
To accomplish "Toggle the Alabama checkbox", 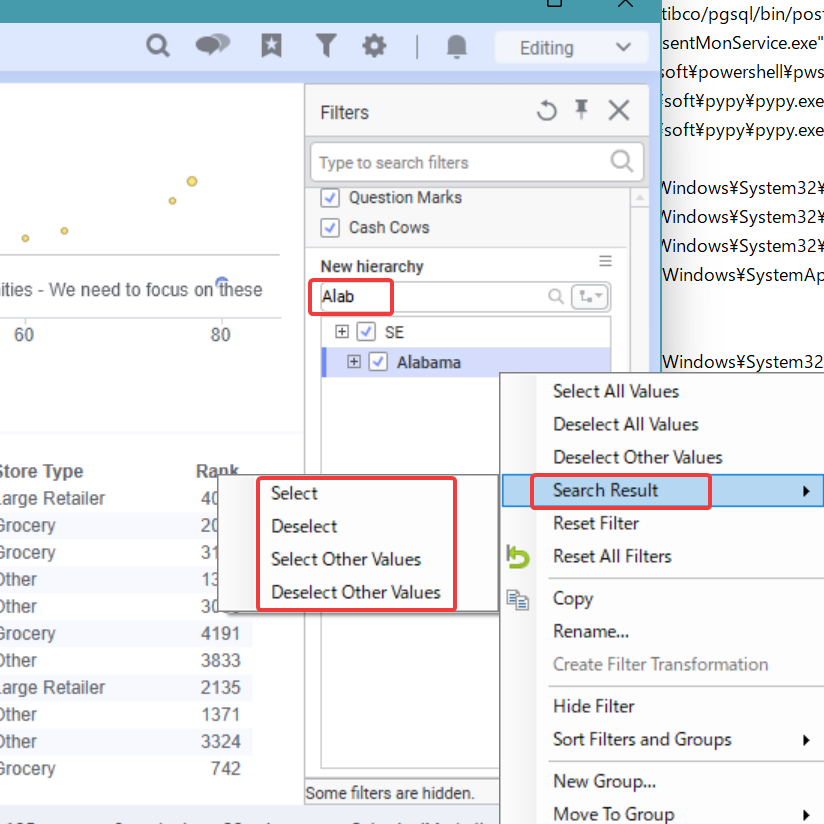I will (x=378, y=362).
